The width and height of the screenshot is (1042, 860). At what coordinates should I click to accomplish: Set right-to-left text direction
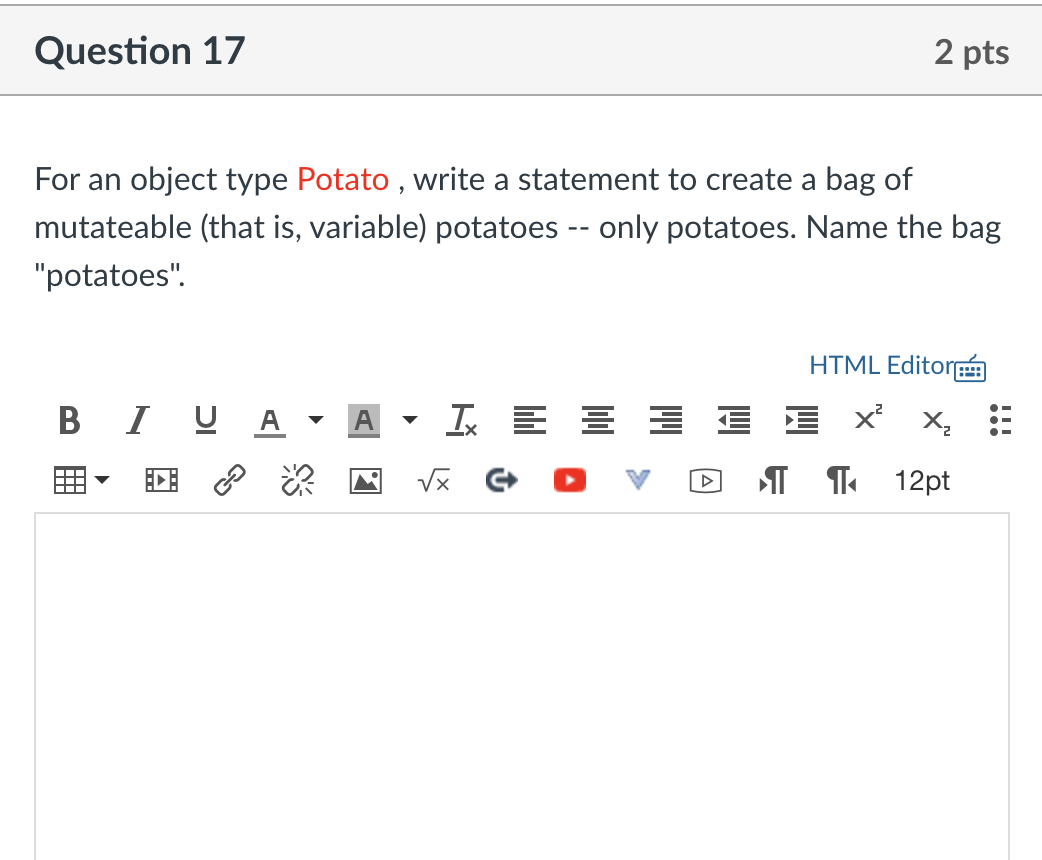coord(841,480)
